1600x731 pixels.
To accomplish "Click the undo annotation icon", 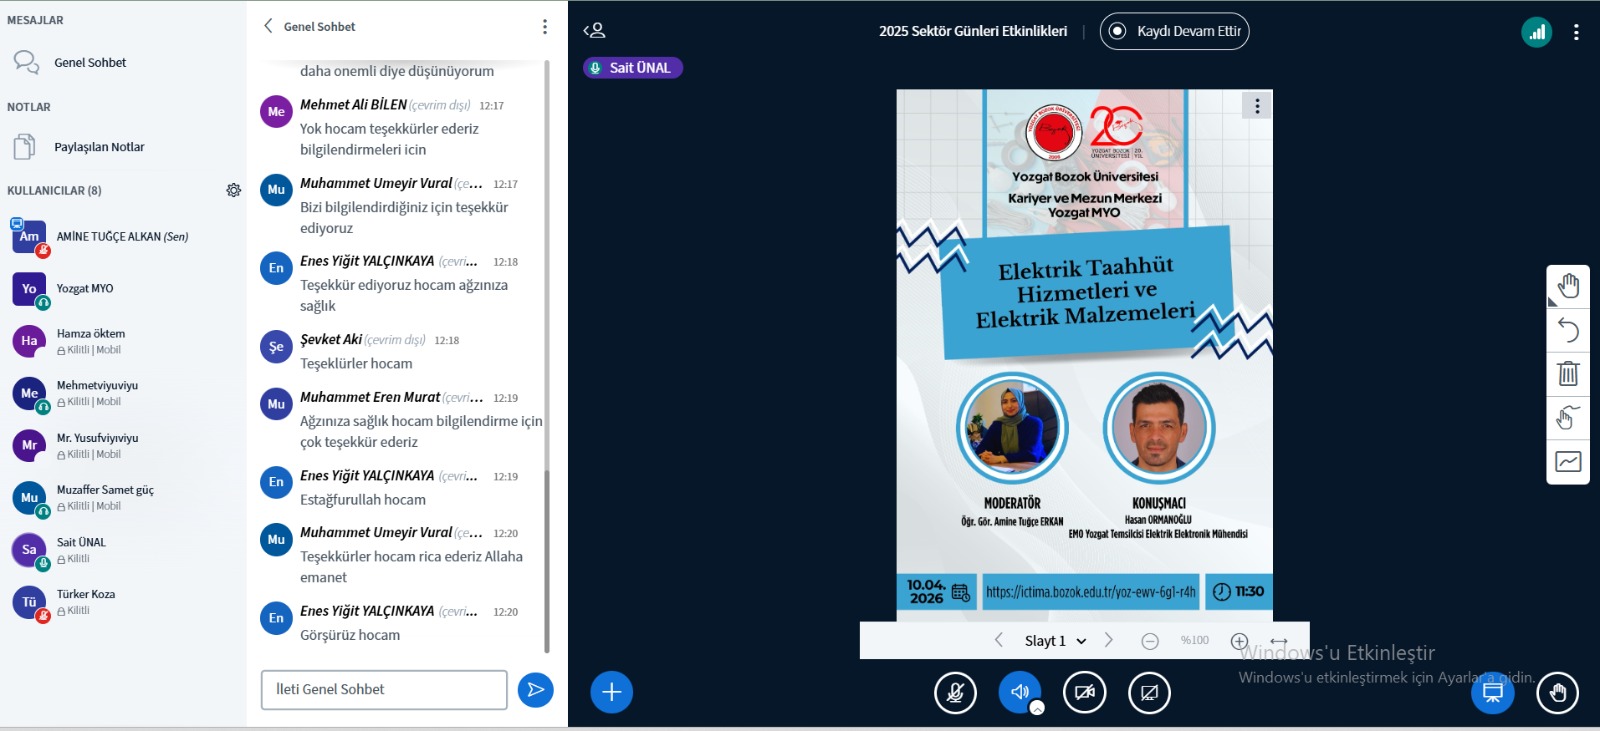I will click(1568, 330).
